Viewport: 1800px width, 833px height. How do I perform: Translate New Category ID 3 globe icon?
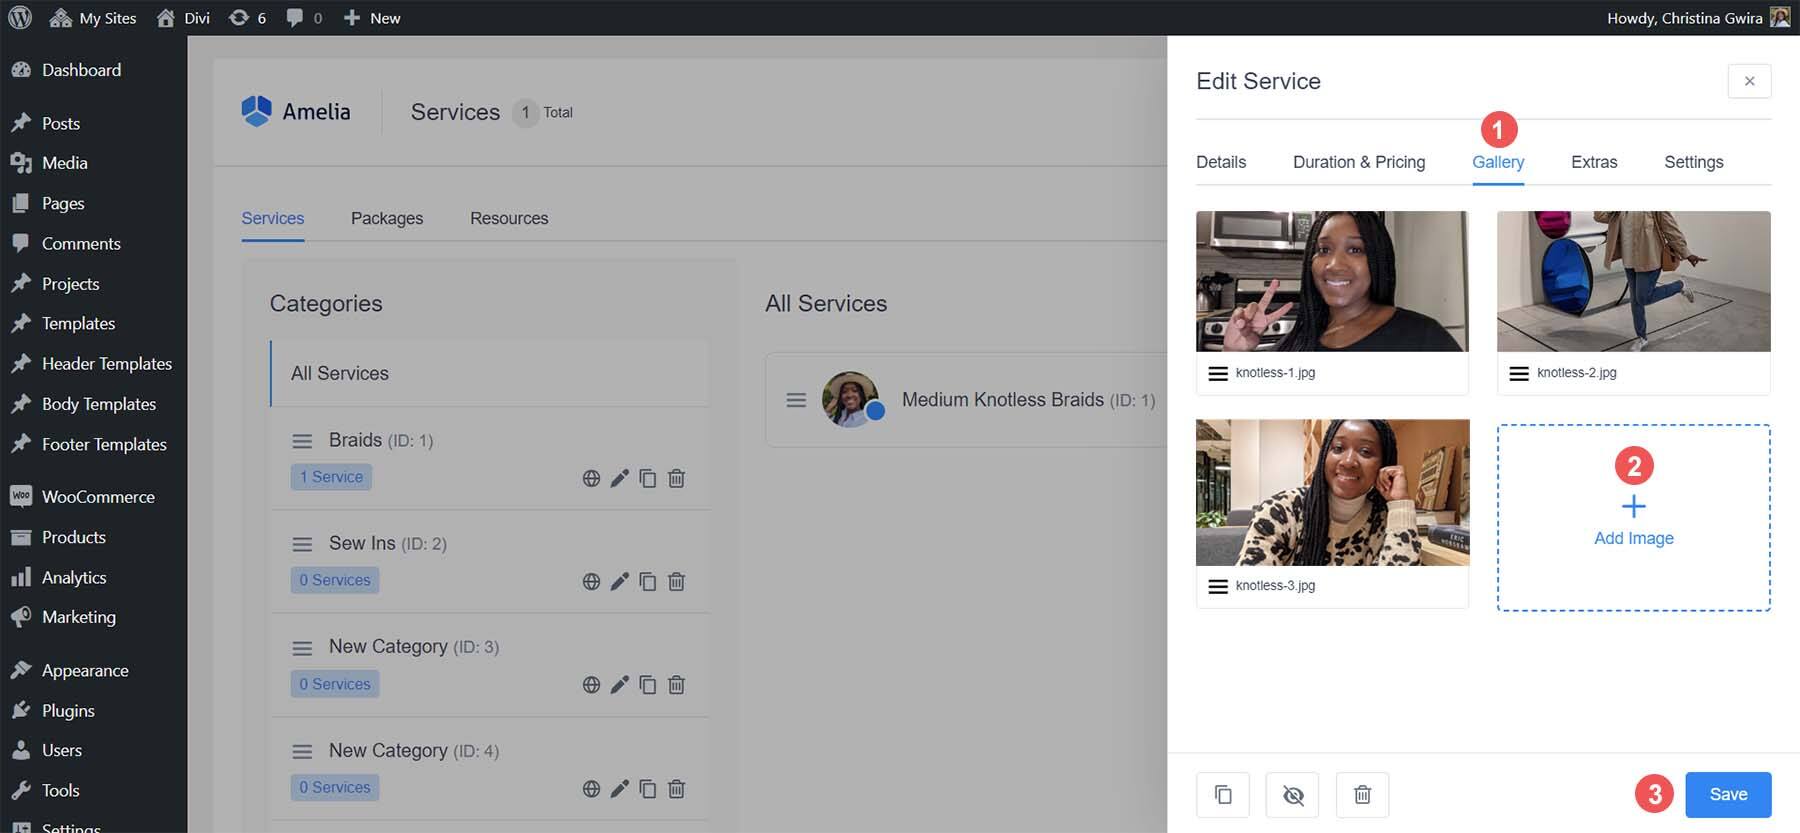pyautogui.click(x=591, y=685)
